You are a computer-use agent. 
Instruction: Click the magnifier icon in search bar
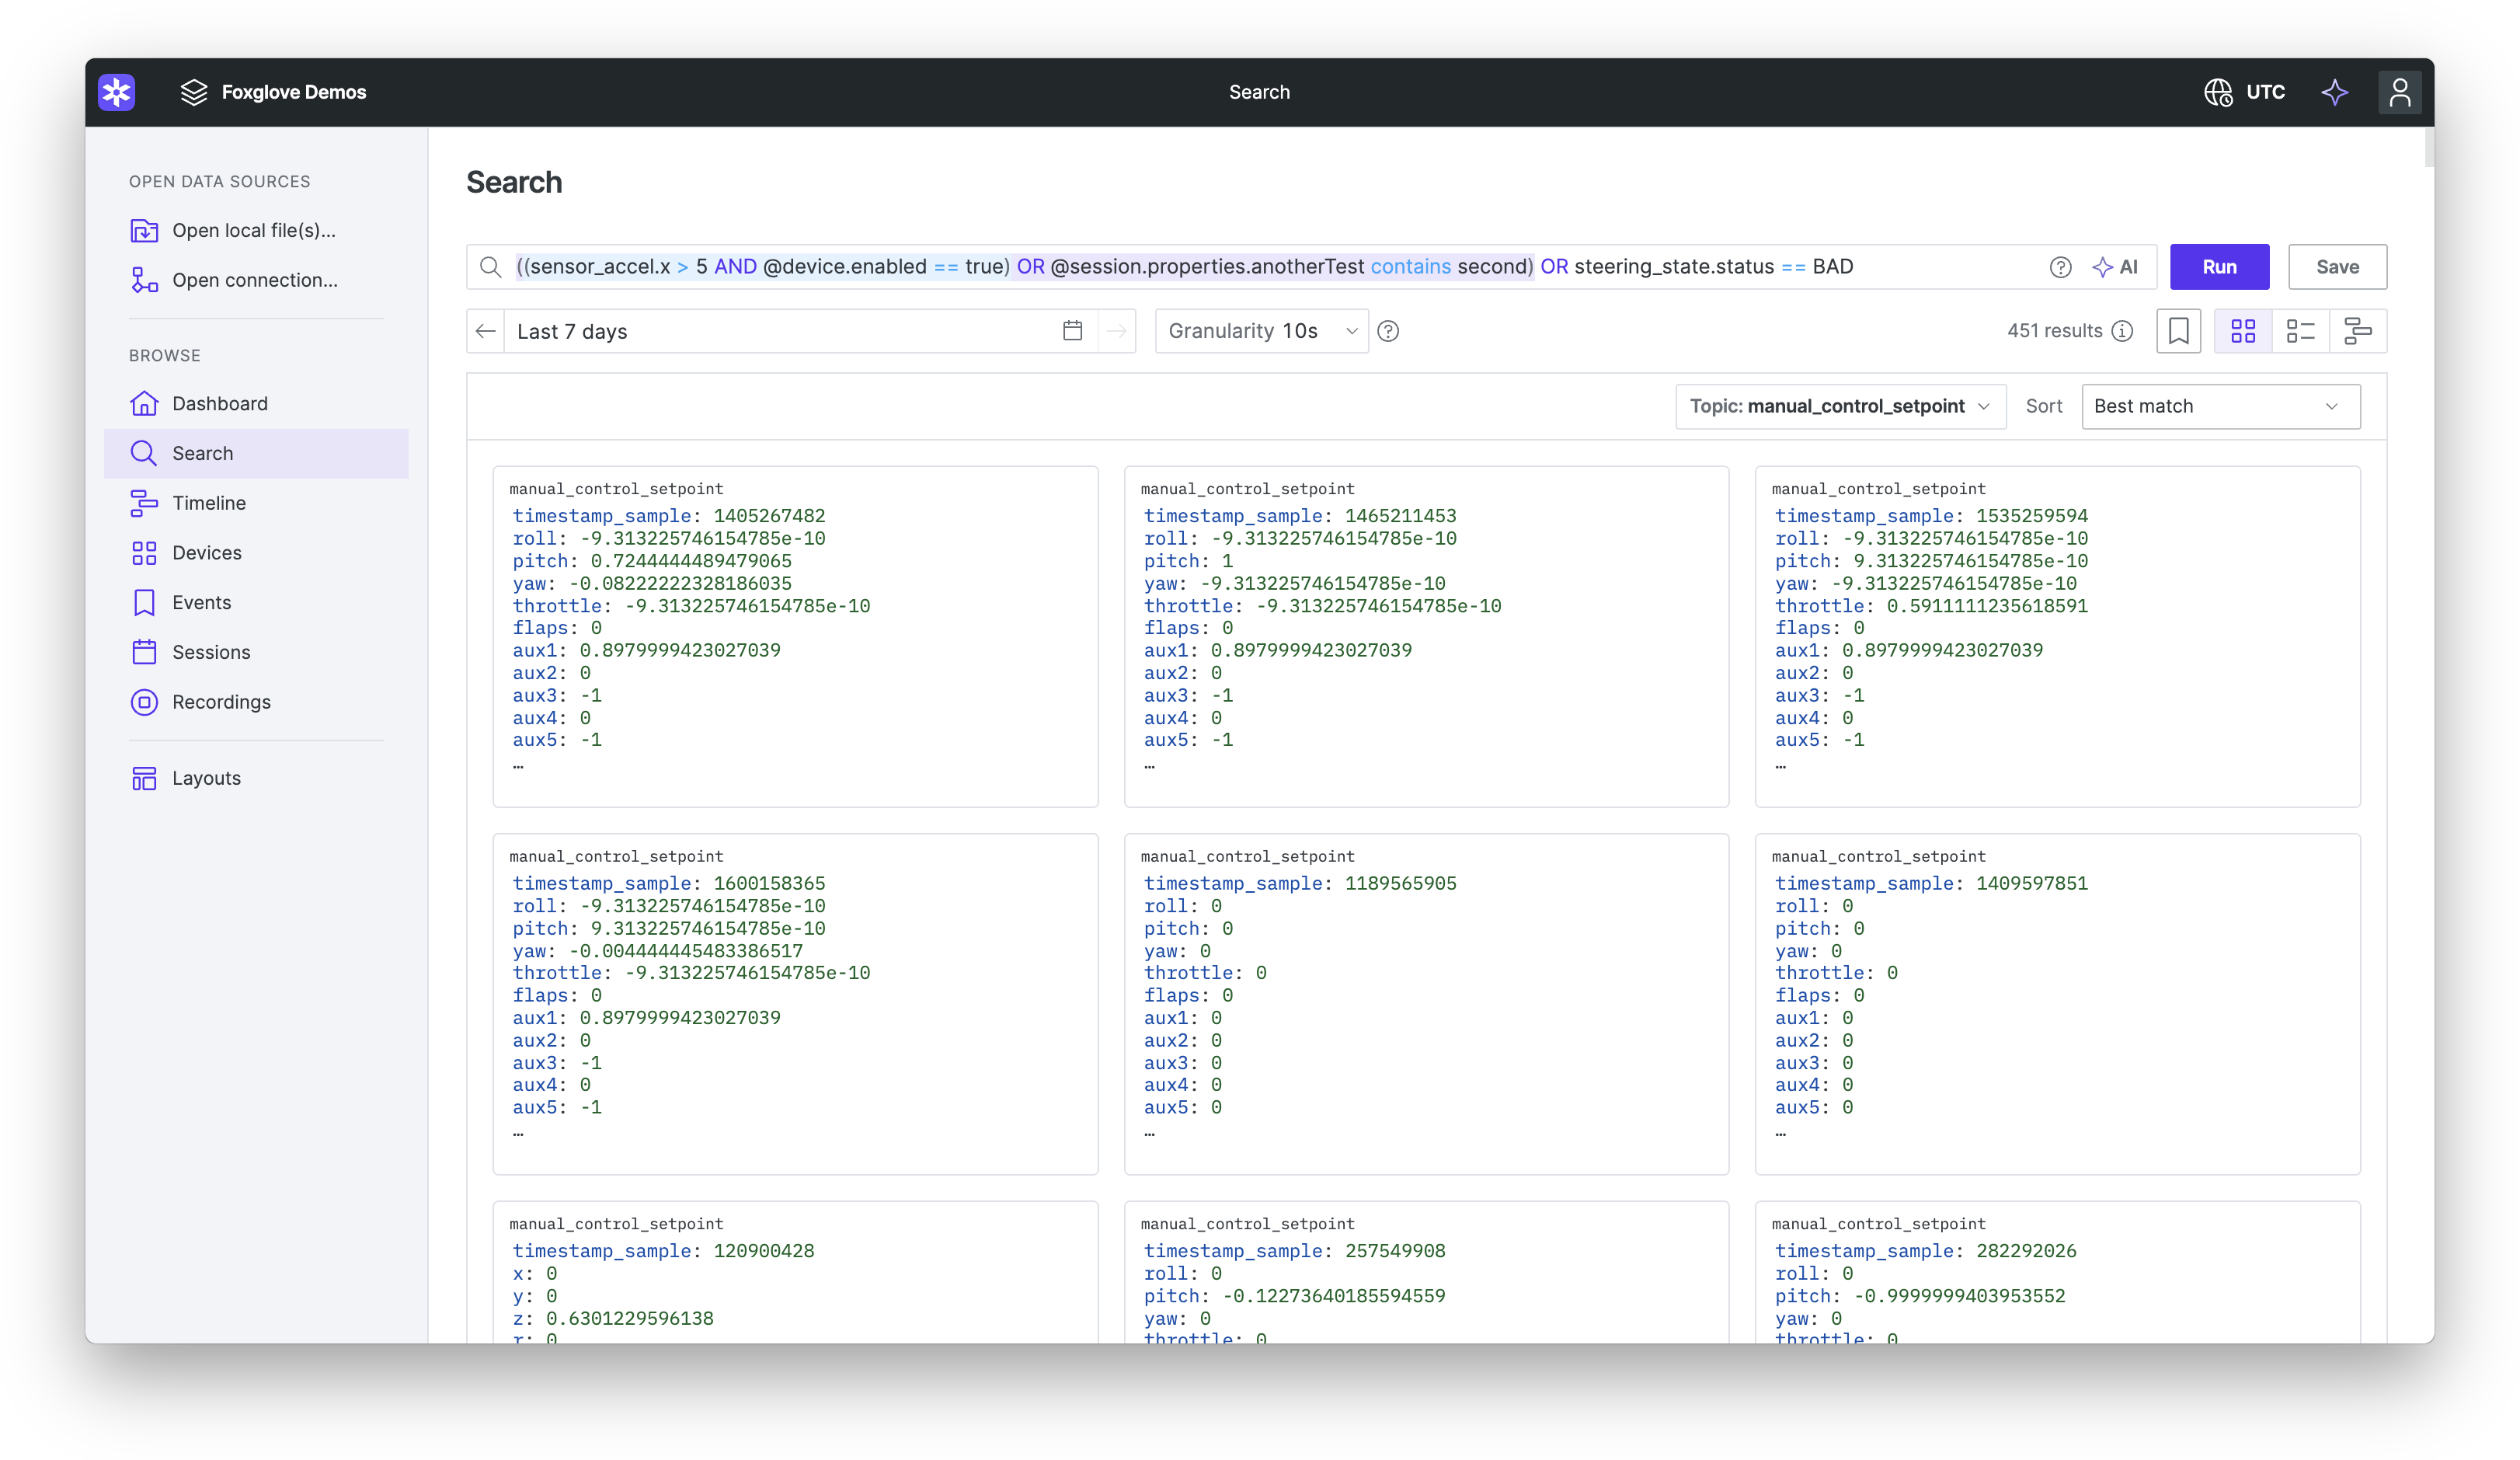coord(490,267)
